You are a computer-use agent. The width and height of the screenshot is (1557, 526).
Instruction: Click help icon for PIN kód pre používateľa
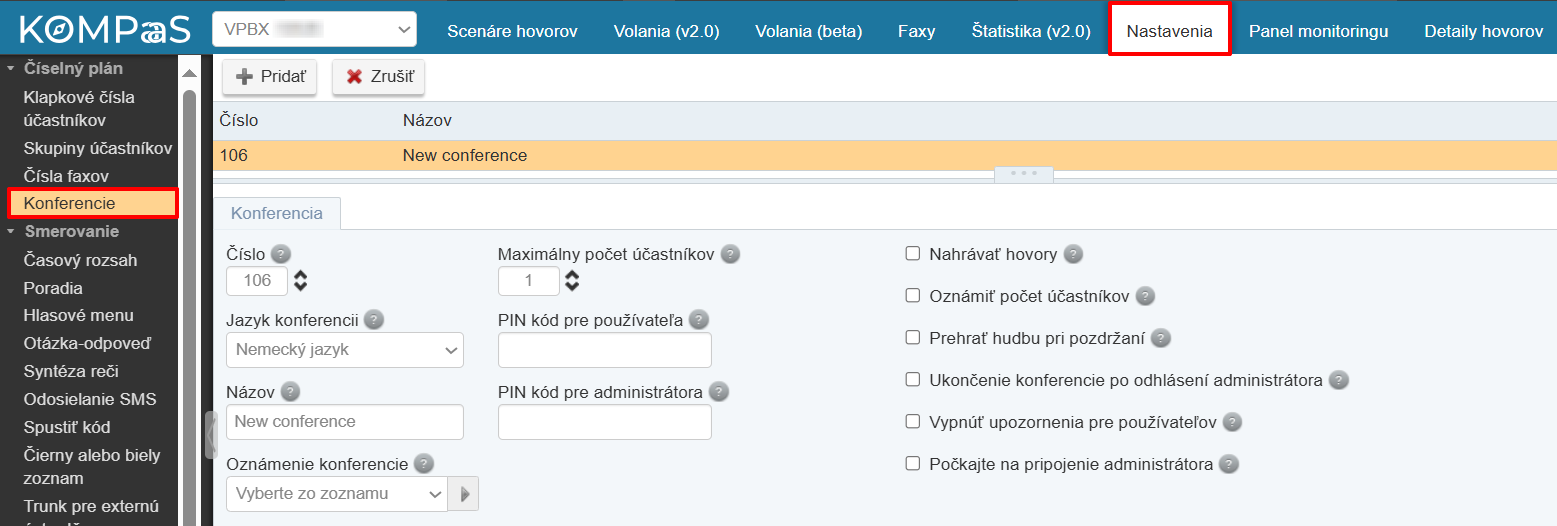point(699,320)
